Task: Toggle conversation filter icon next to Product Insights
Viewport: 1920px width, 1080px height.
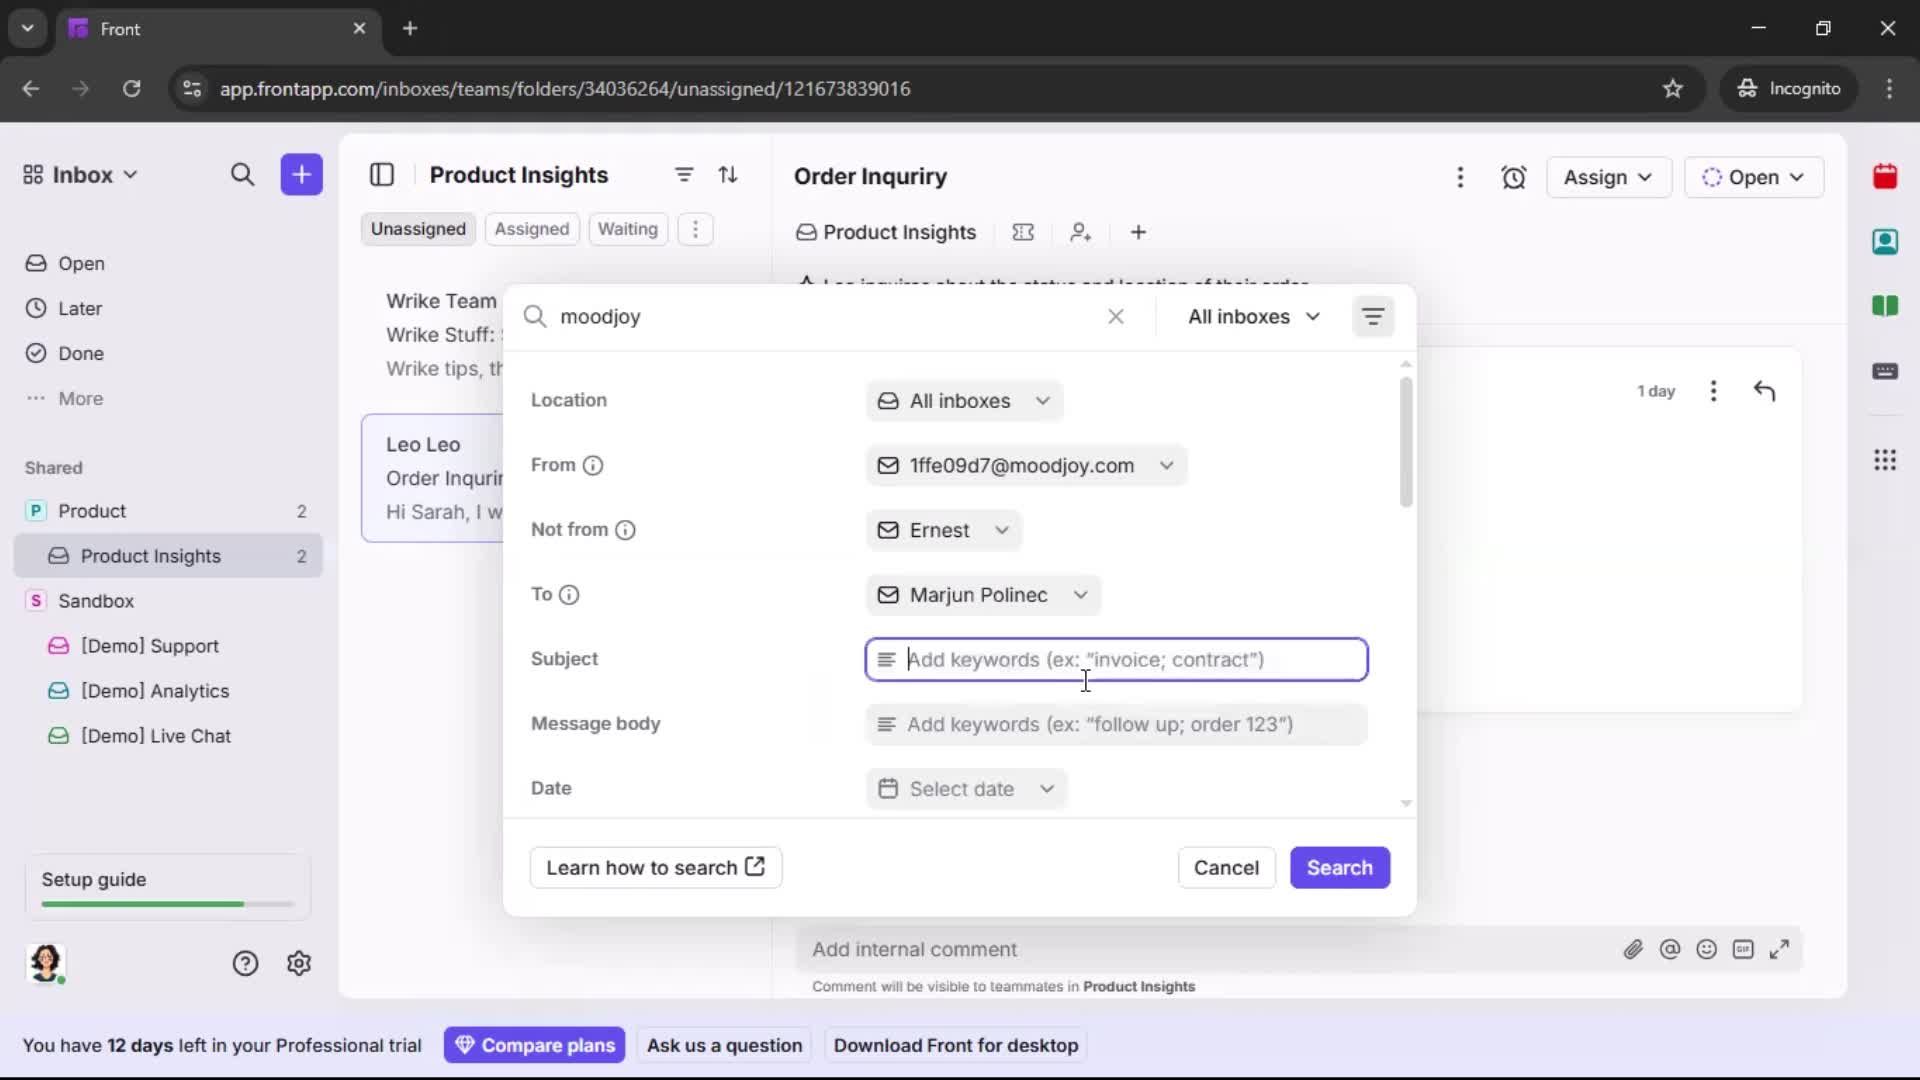Action: 684,174
